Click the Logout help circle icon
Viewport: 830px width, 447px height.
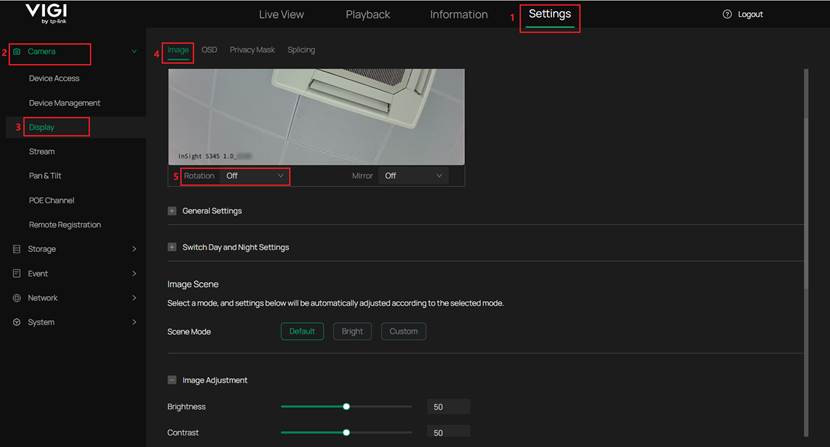(727, 15)
